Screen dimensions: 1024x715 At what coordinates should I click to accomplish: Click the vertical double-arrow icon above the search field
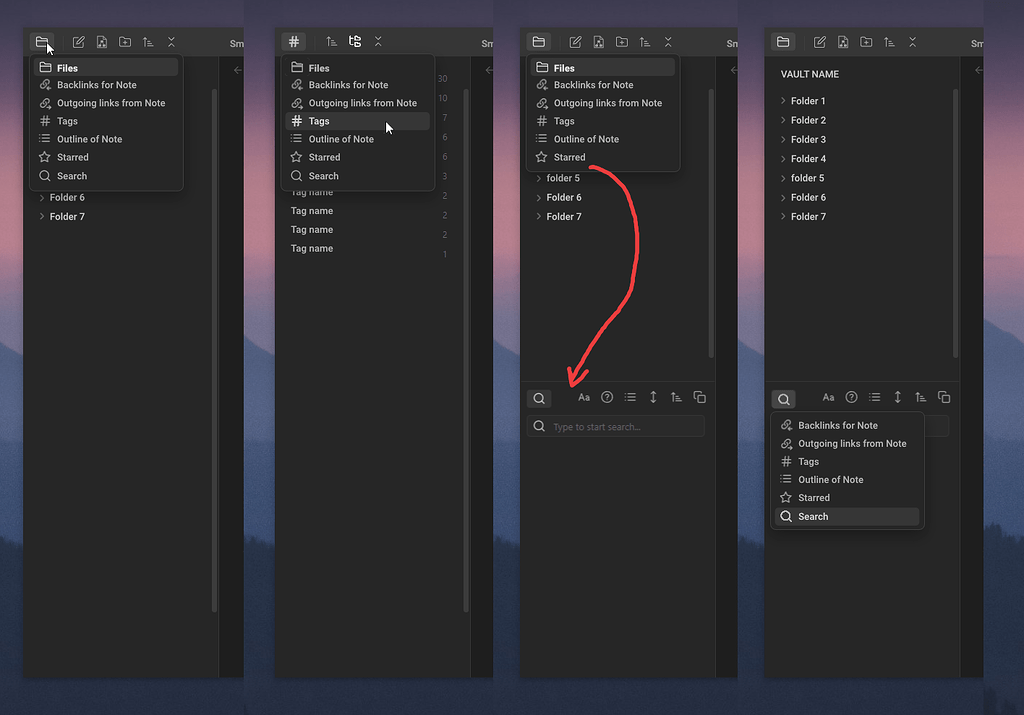pyautogui.click(x=653, y=397)
